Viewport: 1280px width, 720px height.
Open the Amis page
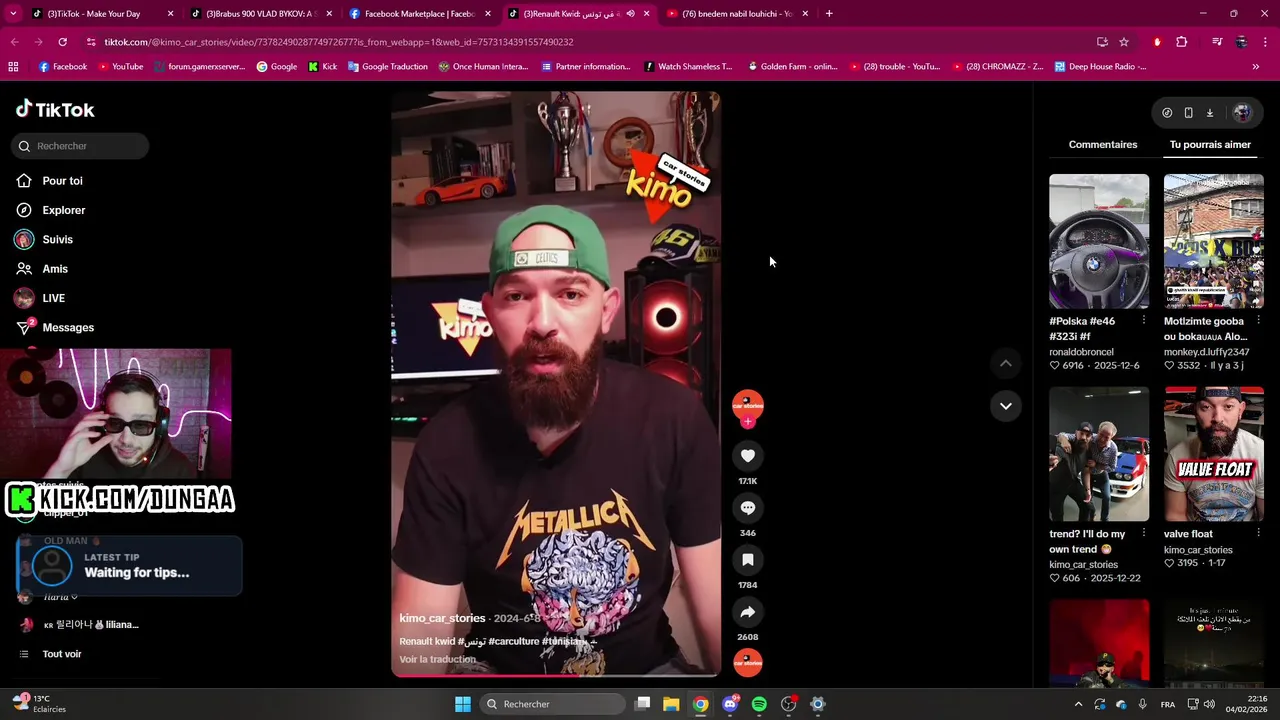click(55, 269)
